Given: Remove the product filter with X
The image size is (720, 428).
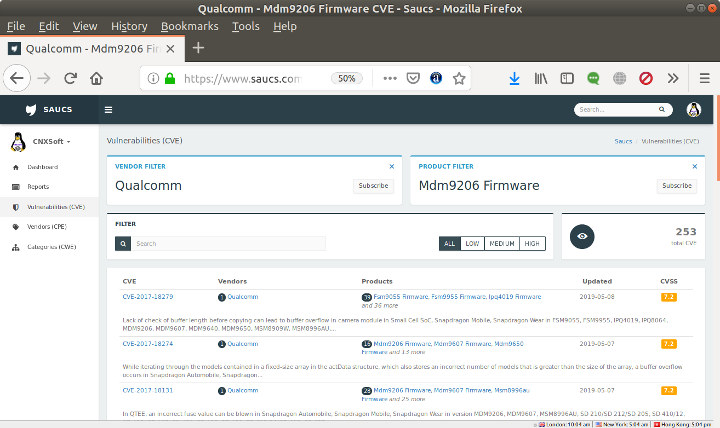Looking at the screenshot, I should point(695,166).
